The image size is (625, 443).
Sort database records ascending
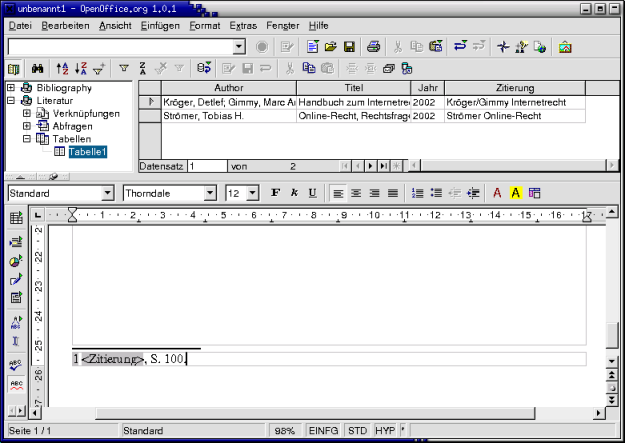click(x=61, y=69)
